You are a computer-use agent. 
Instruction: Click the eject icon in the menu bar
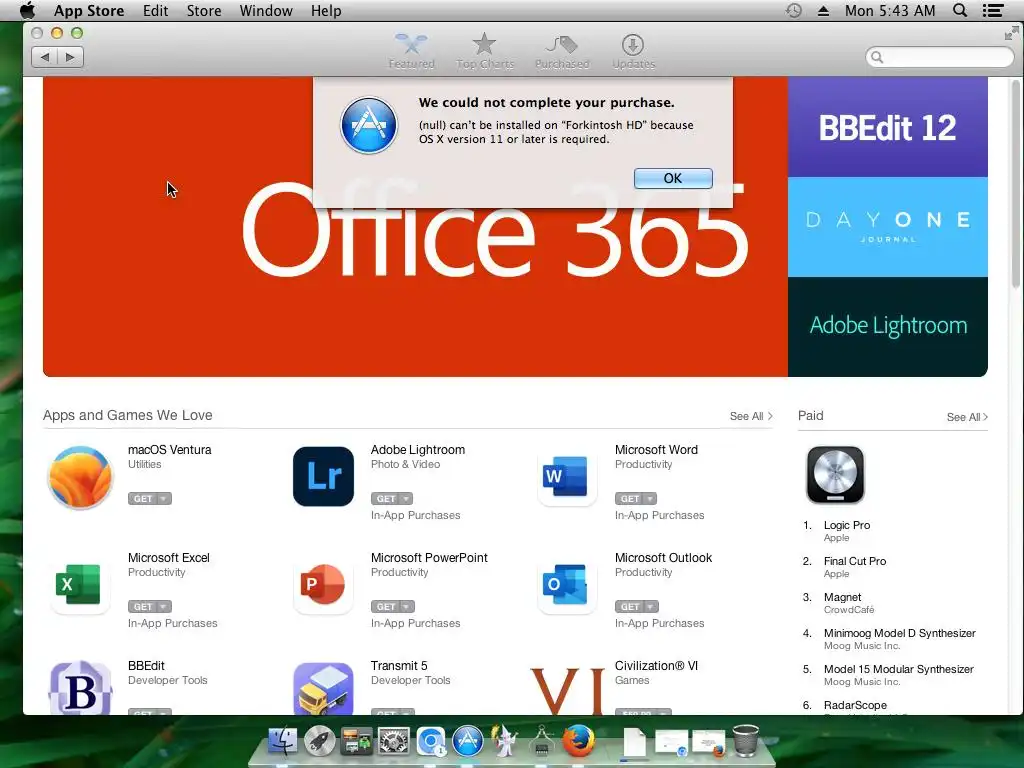point(824,11)
